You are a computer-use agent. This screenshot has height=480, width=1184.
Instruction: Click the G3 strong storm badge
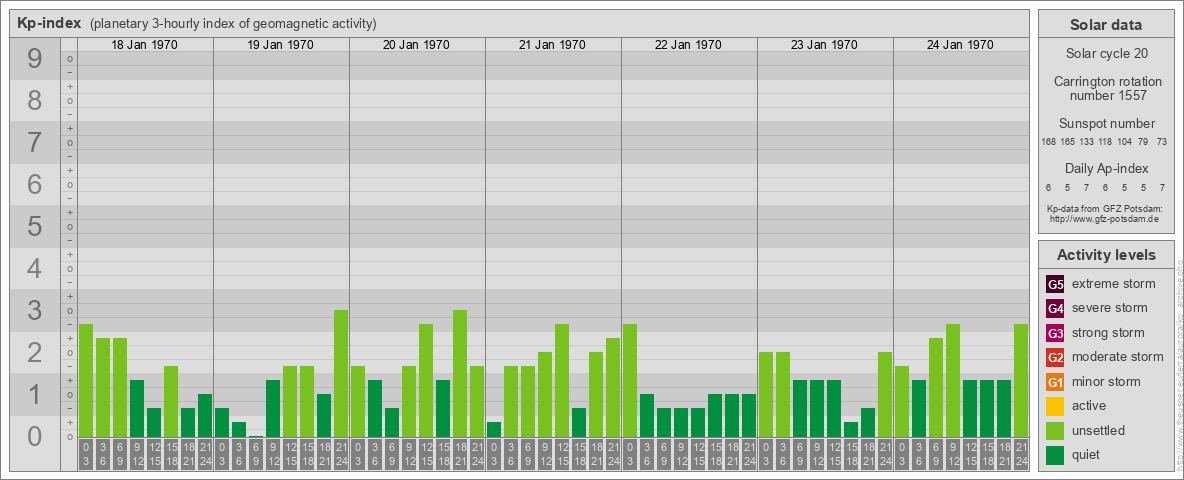[x=1055, y=333]
